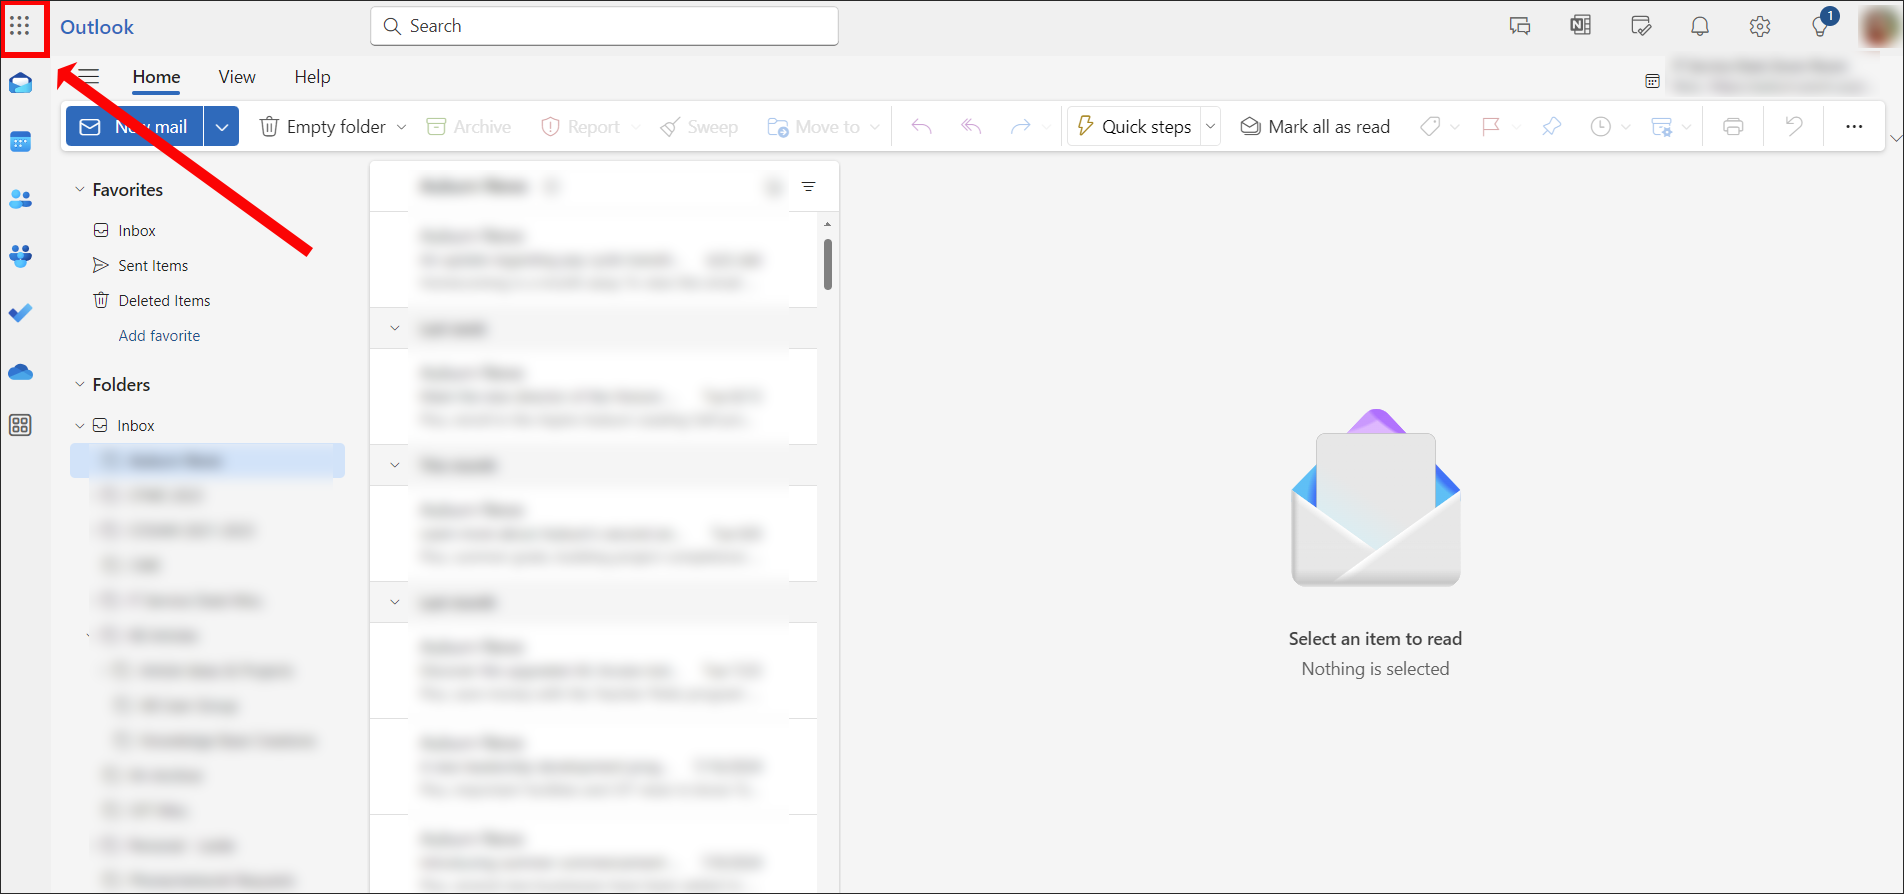Viewport: 1904px width, 894px height.
Task: Click the New mail button
Action: coord(135,127)
